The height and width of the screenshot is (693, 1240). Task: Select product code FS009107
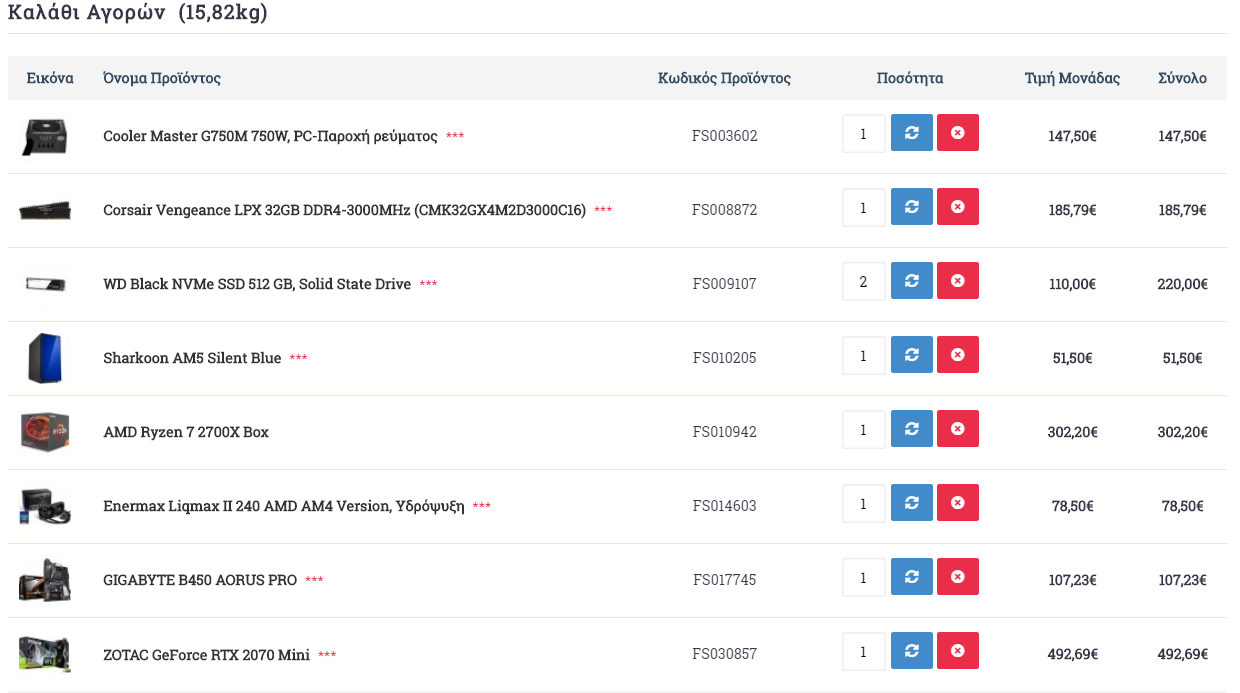click(x=725, y=284)
